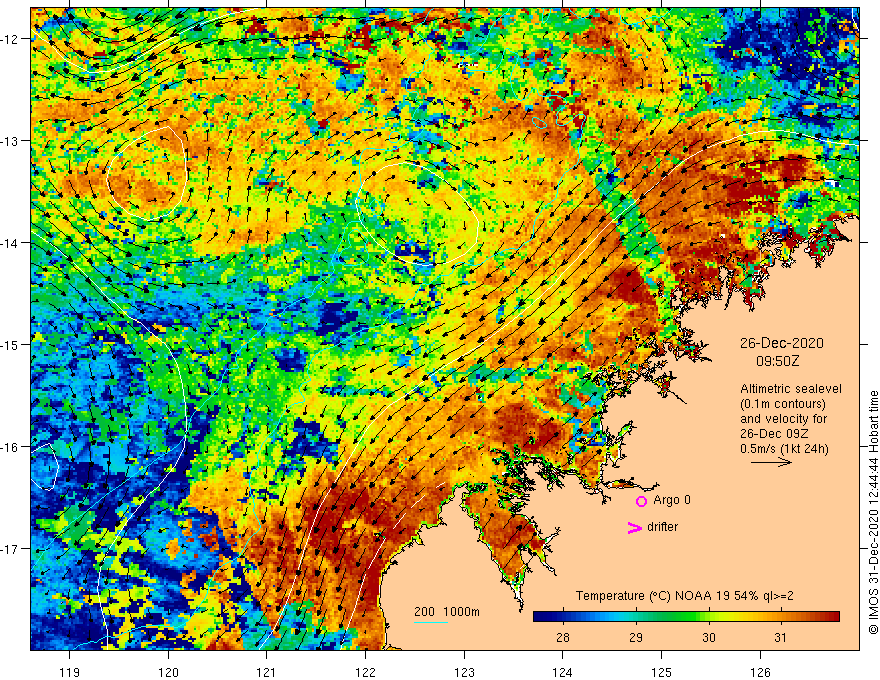880x680 pixels.
Task: Click latitude label '-15' on the axis
Action: click(11, 344)
